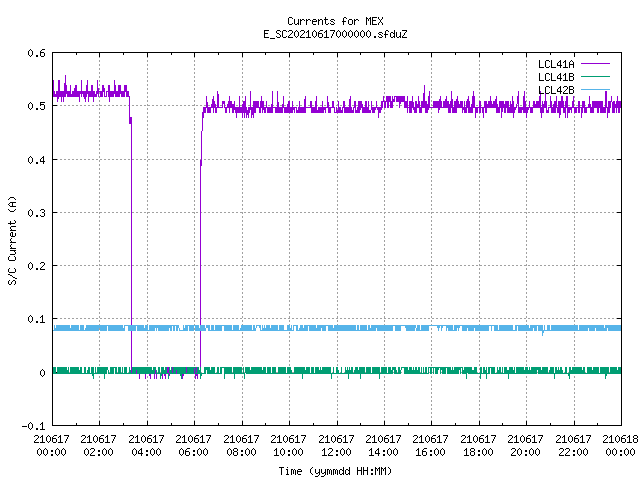The image size is (640, 480).
Task: Click the 210617 00:00 x-axis tick label
Action: [51, 445]
